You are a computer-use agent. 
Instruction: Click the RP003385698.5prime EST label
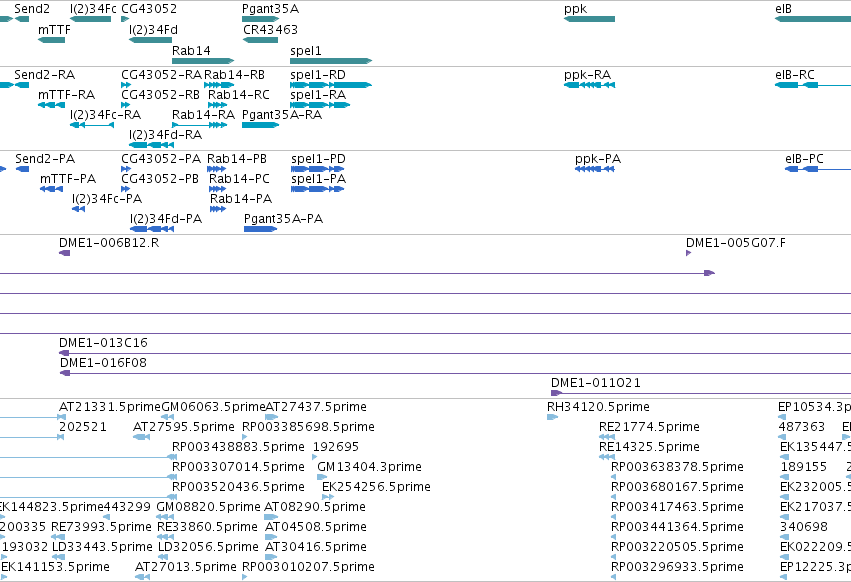308,427
